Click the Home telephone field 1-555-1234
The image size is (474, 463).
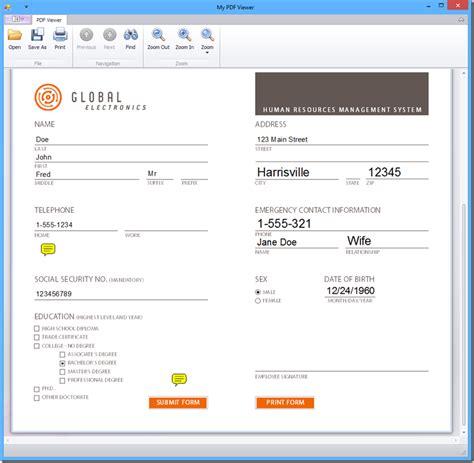pos(76,225)
